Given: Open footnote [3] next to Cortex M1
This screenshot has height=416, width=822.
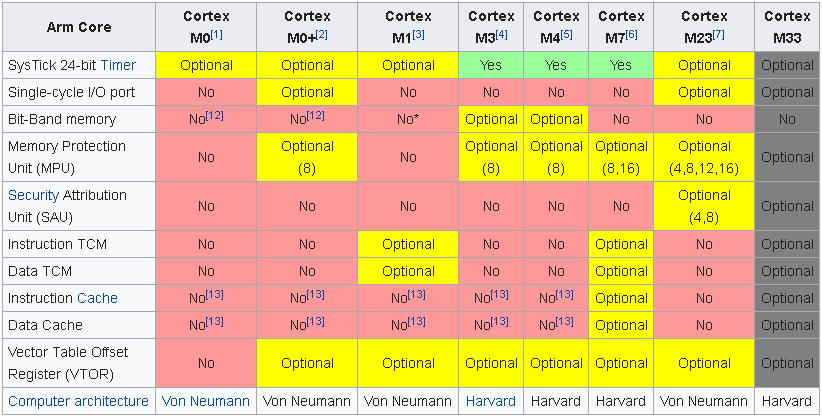Looking at the screenshot, I should click(x=418, y=35).
